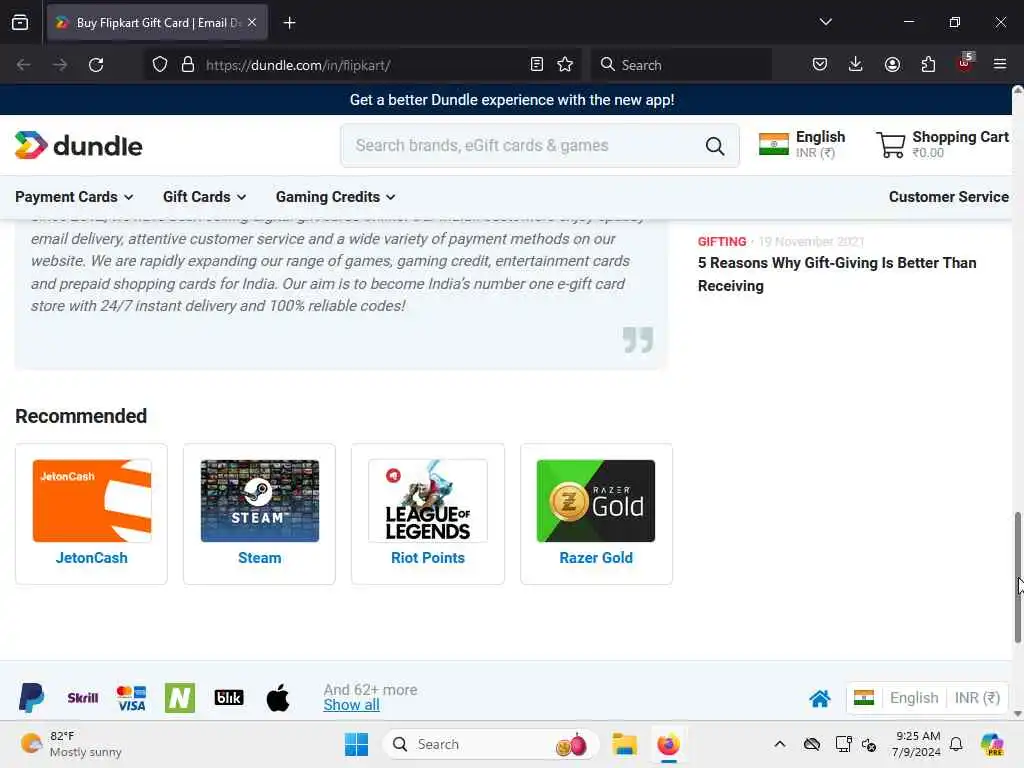The height and width of the screenshot is (768, 1024).
Task: Open Firefox View icon
Action: 20,22
